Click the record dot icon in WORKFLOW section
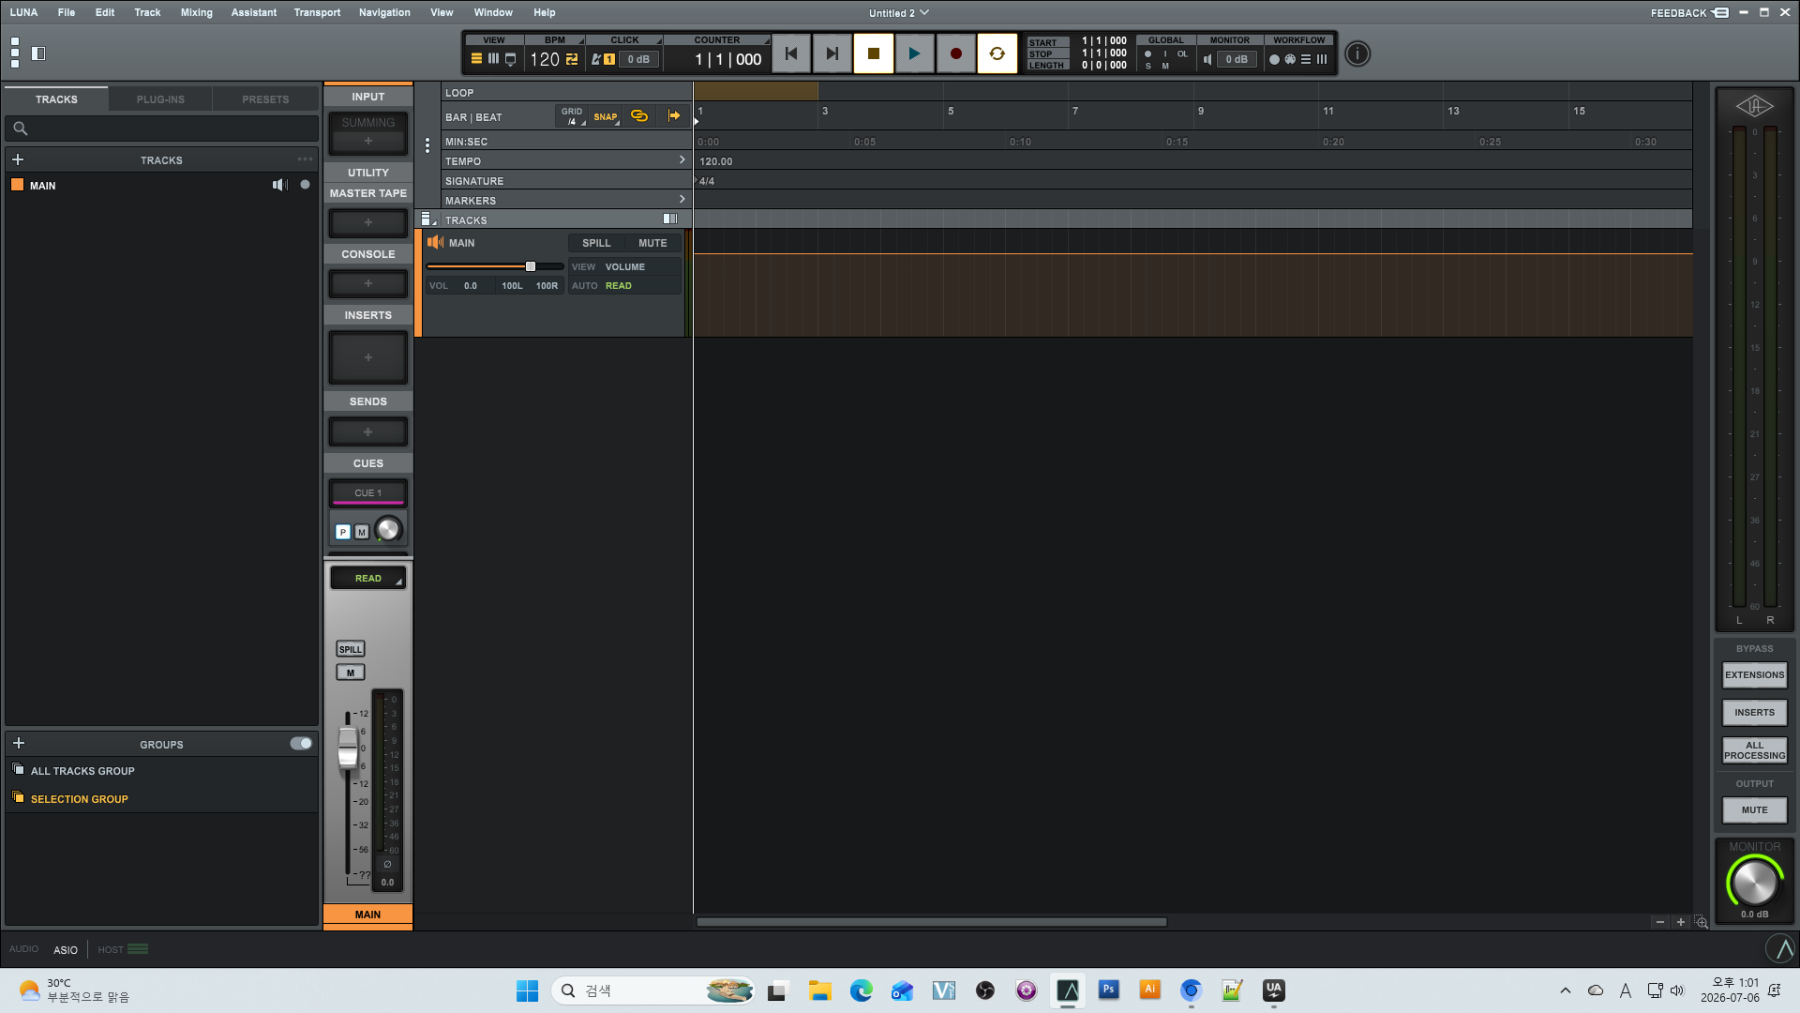1800x1013 pixels. coord(1274,59)
